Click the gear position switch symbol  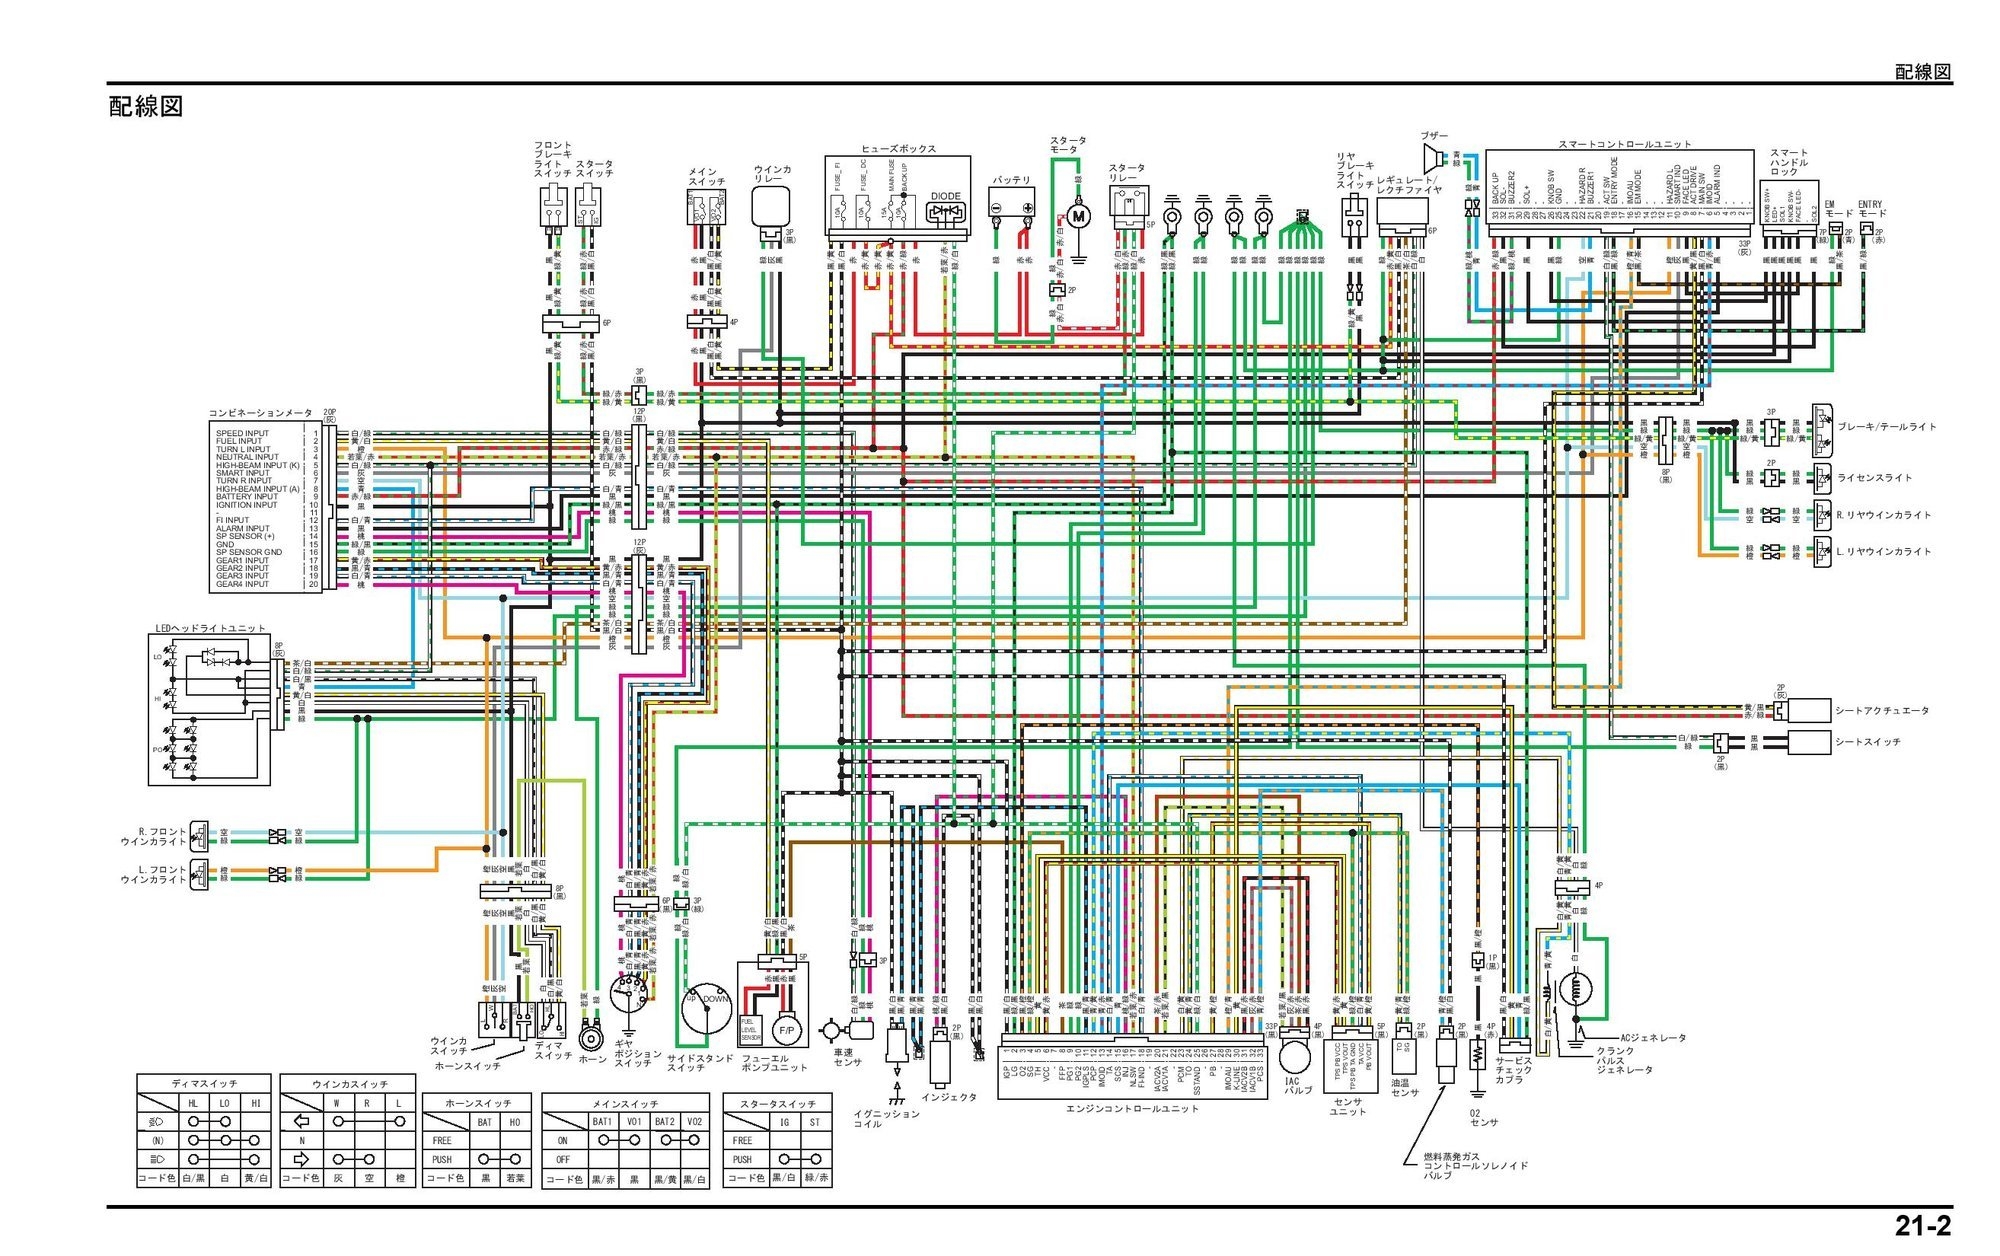(630, 996)
